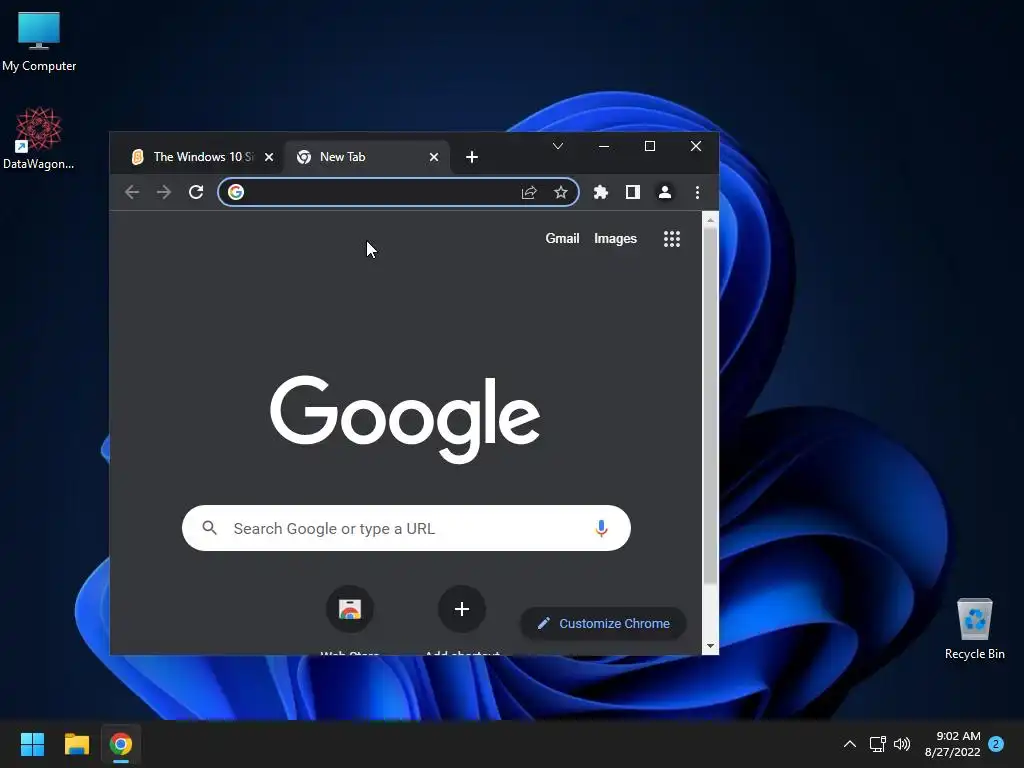Screen dimensions: 1024x768
Task: Open the tab search chevron
Action: (x=558, y=146)
